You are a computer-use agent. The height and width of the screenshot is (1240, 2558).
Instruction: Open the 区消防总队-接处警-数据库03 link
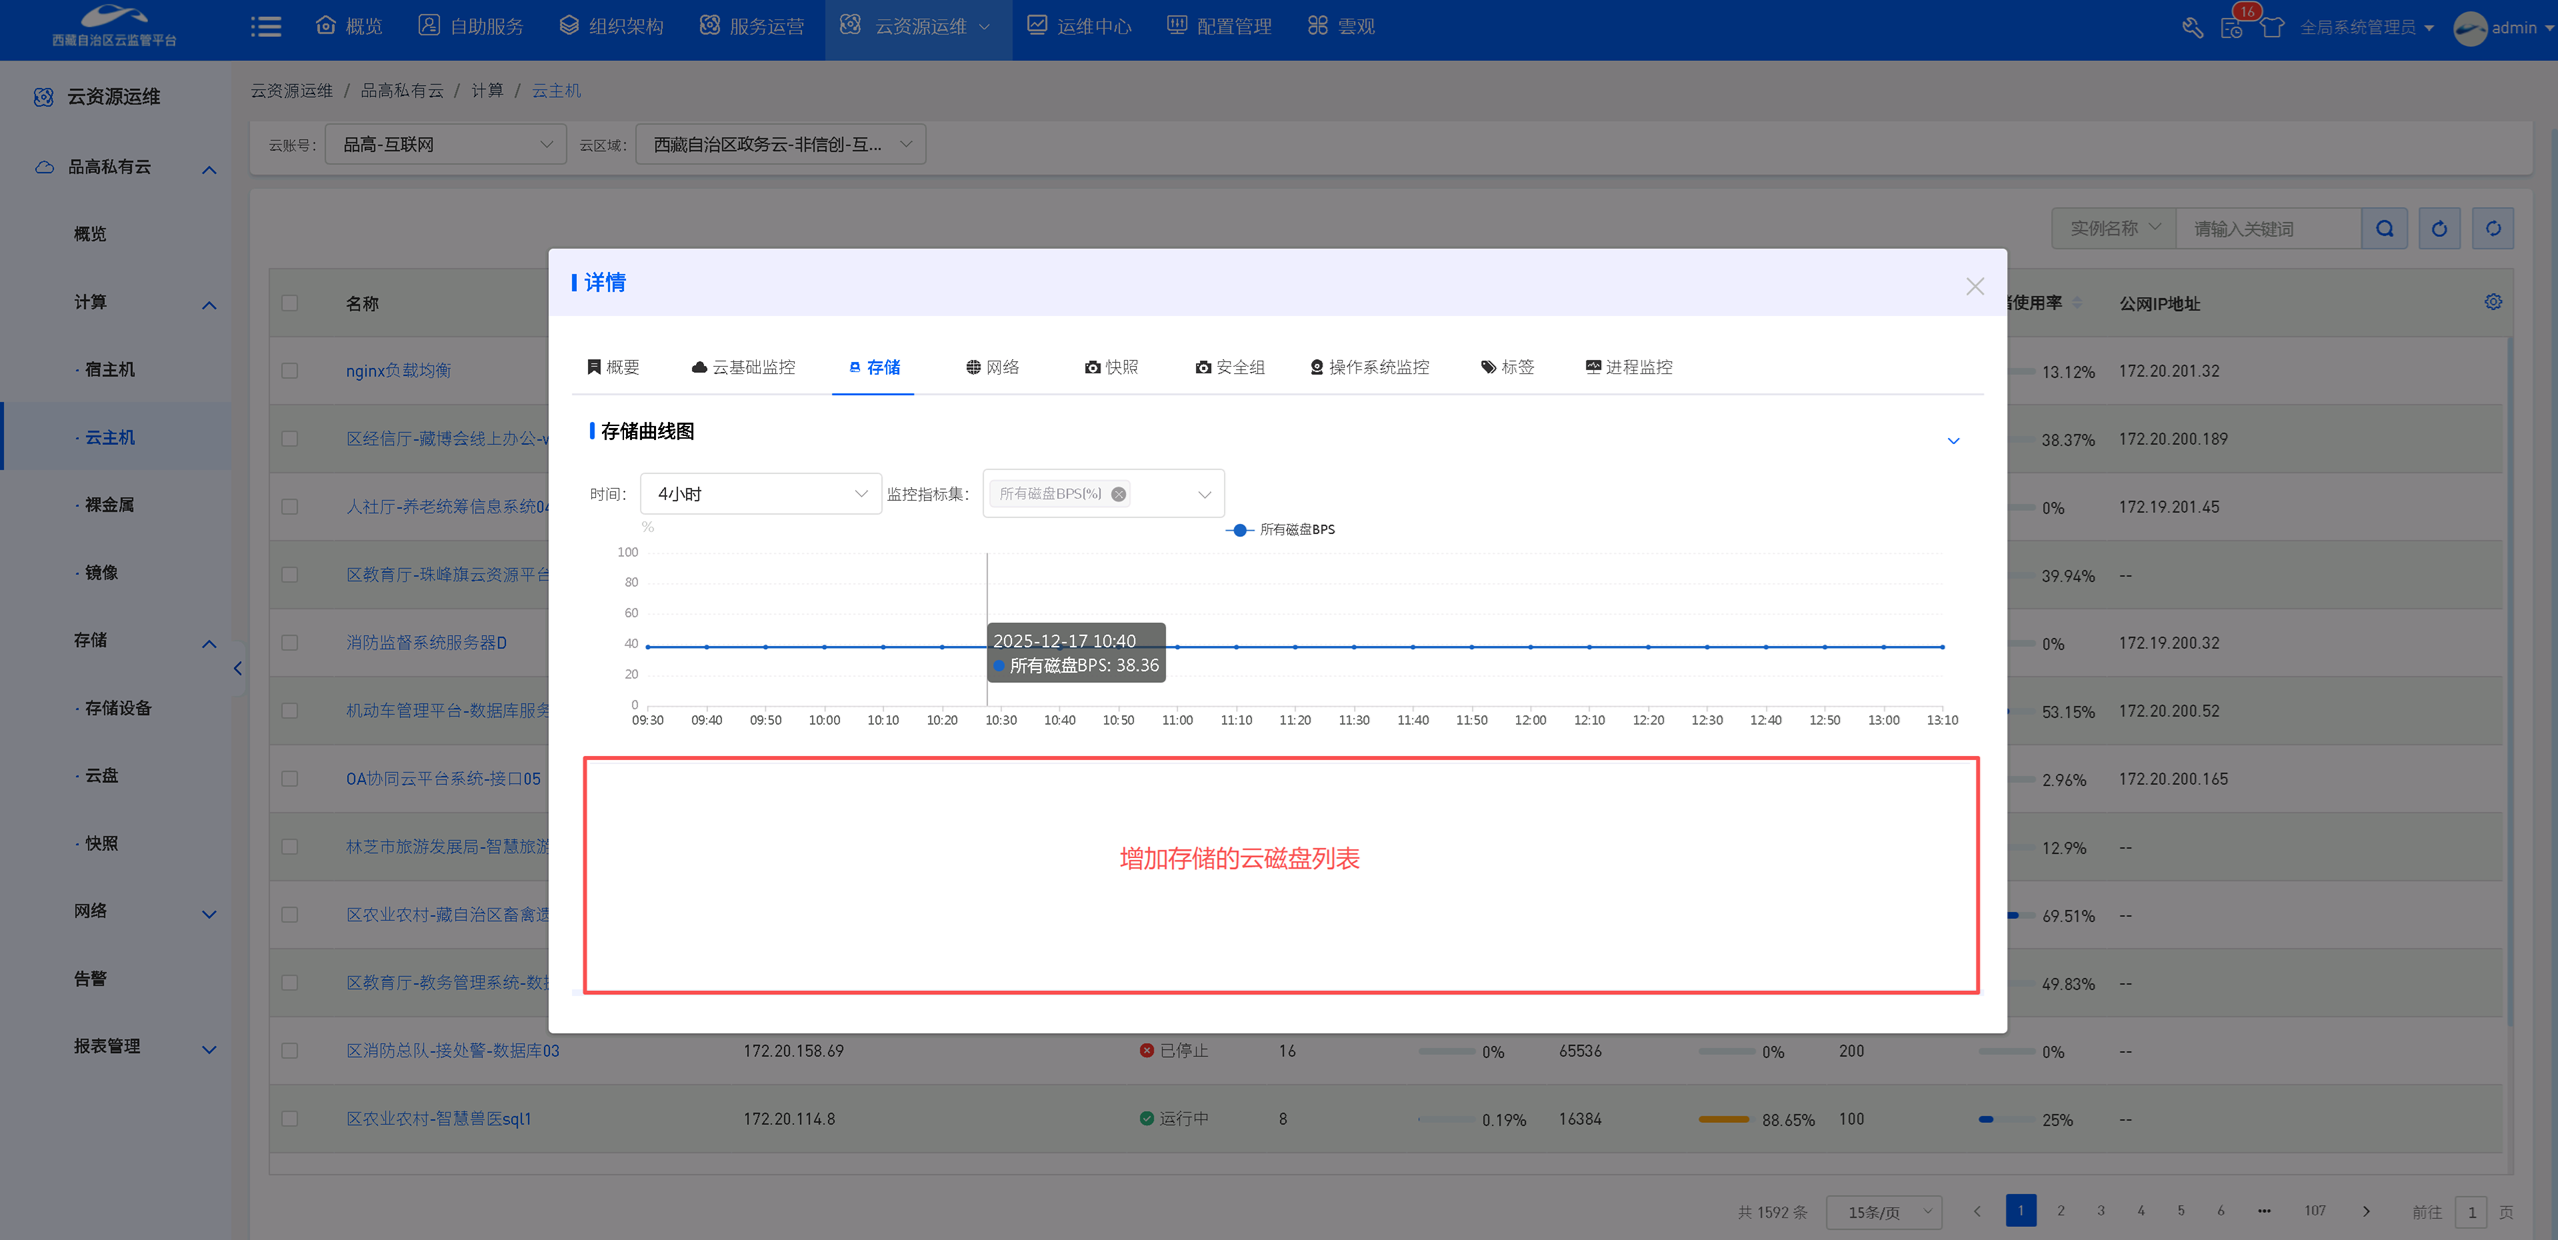point(452,1051)
